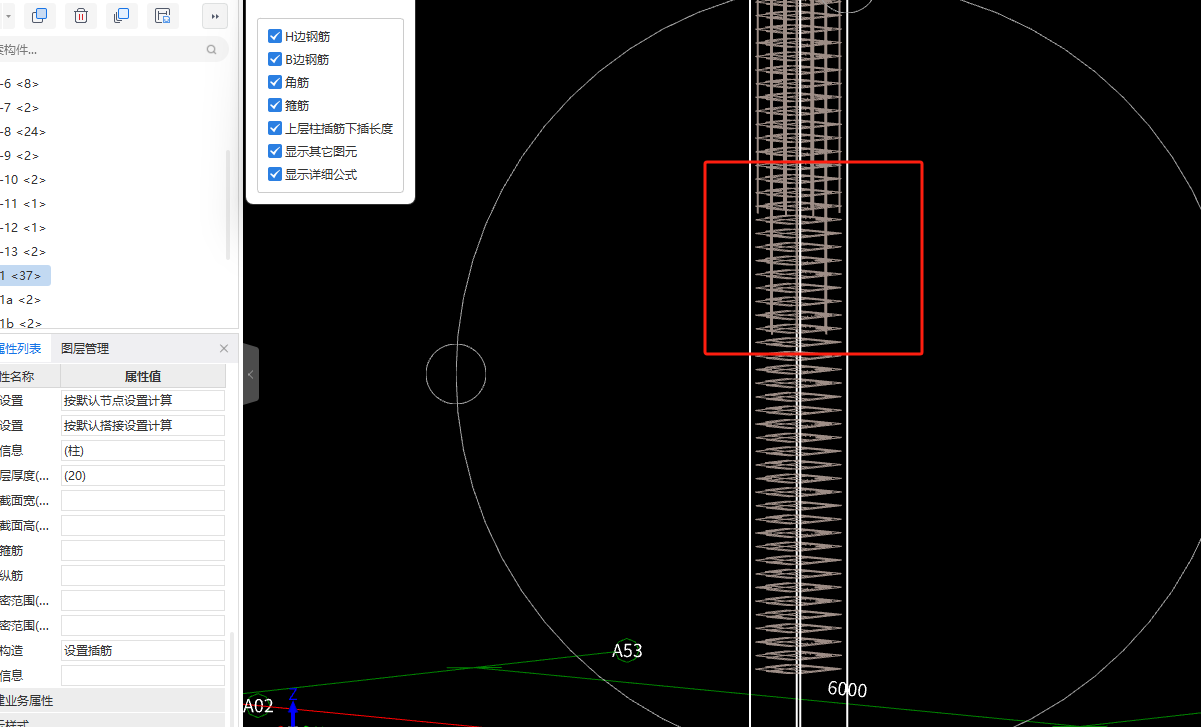Close the properties panel with X
Image resolution: width=1201 pixels, height=727 pixels.
(224, 348)
